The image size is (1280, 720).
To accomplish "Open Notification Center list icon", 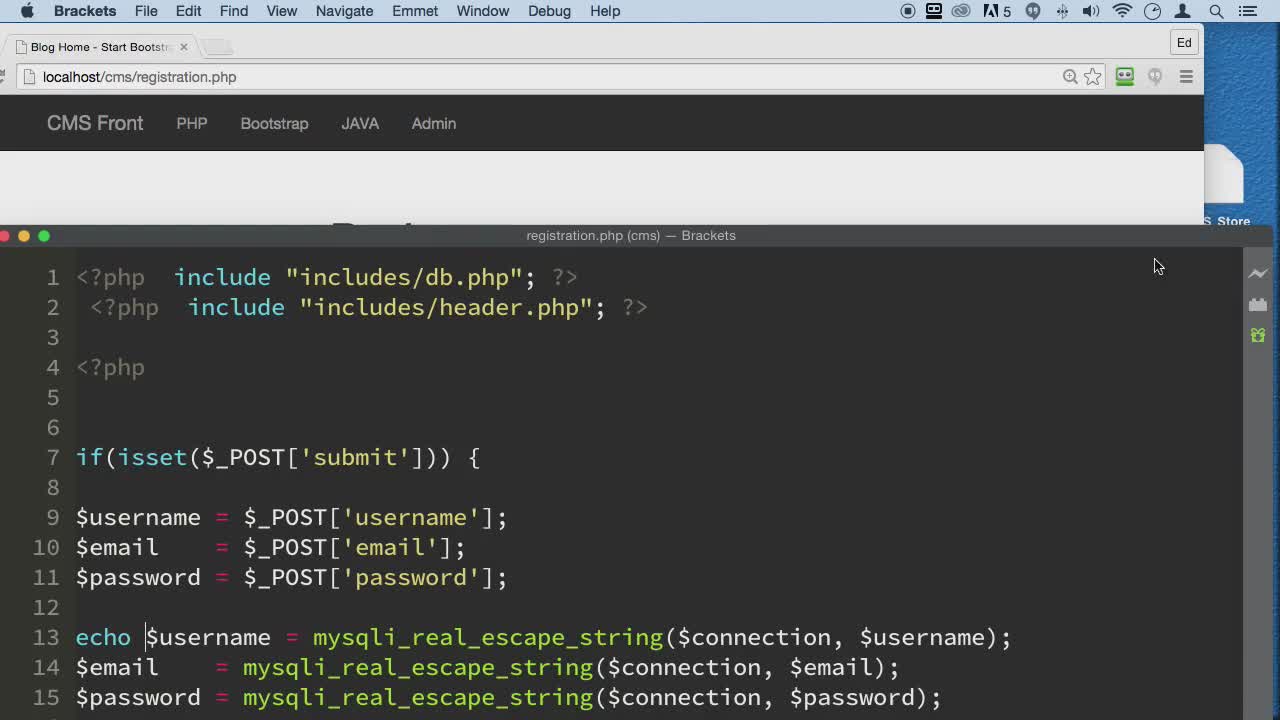I will coord(1247,11).
